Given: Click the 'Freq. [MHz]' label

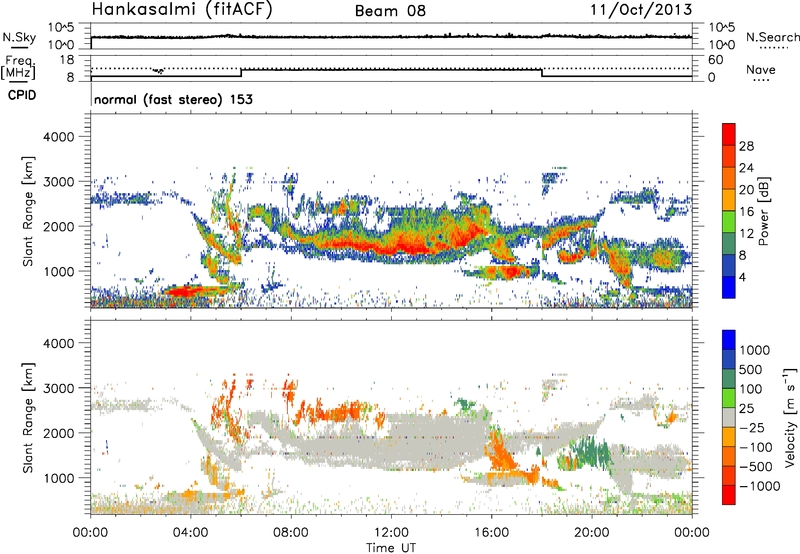Looking at the screenshot, I should [x=19, y=67].
